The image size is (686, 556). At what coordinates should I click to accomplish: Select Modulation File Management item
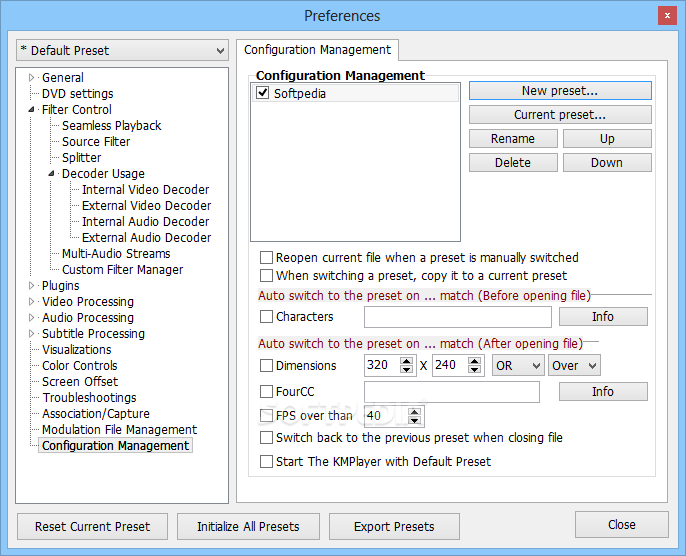[x=119, y=430]
